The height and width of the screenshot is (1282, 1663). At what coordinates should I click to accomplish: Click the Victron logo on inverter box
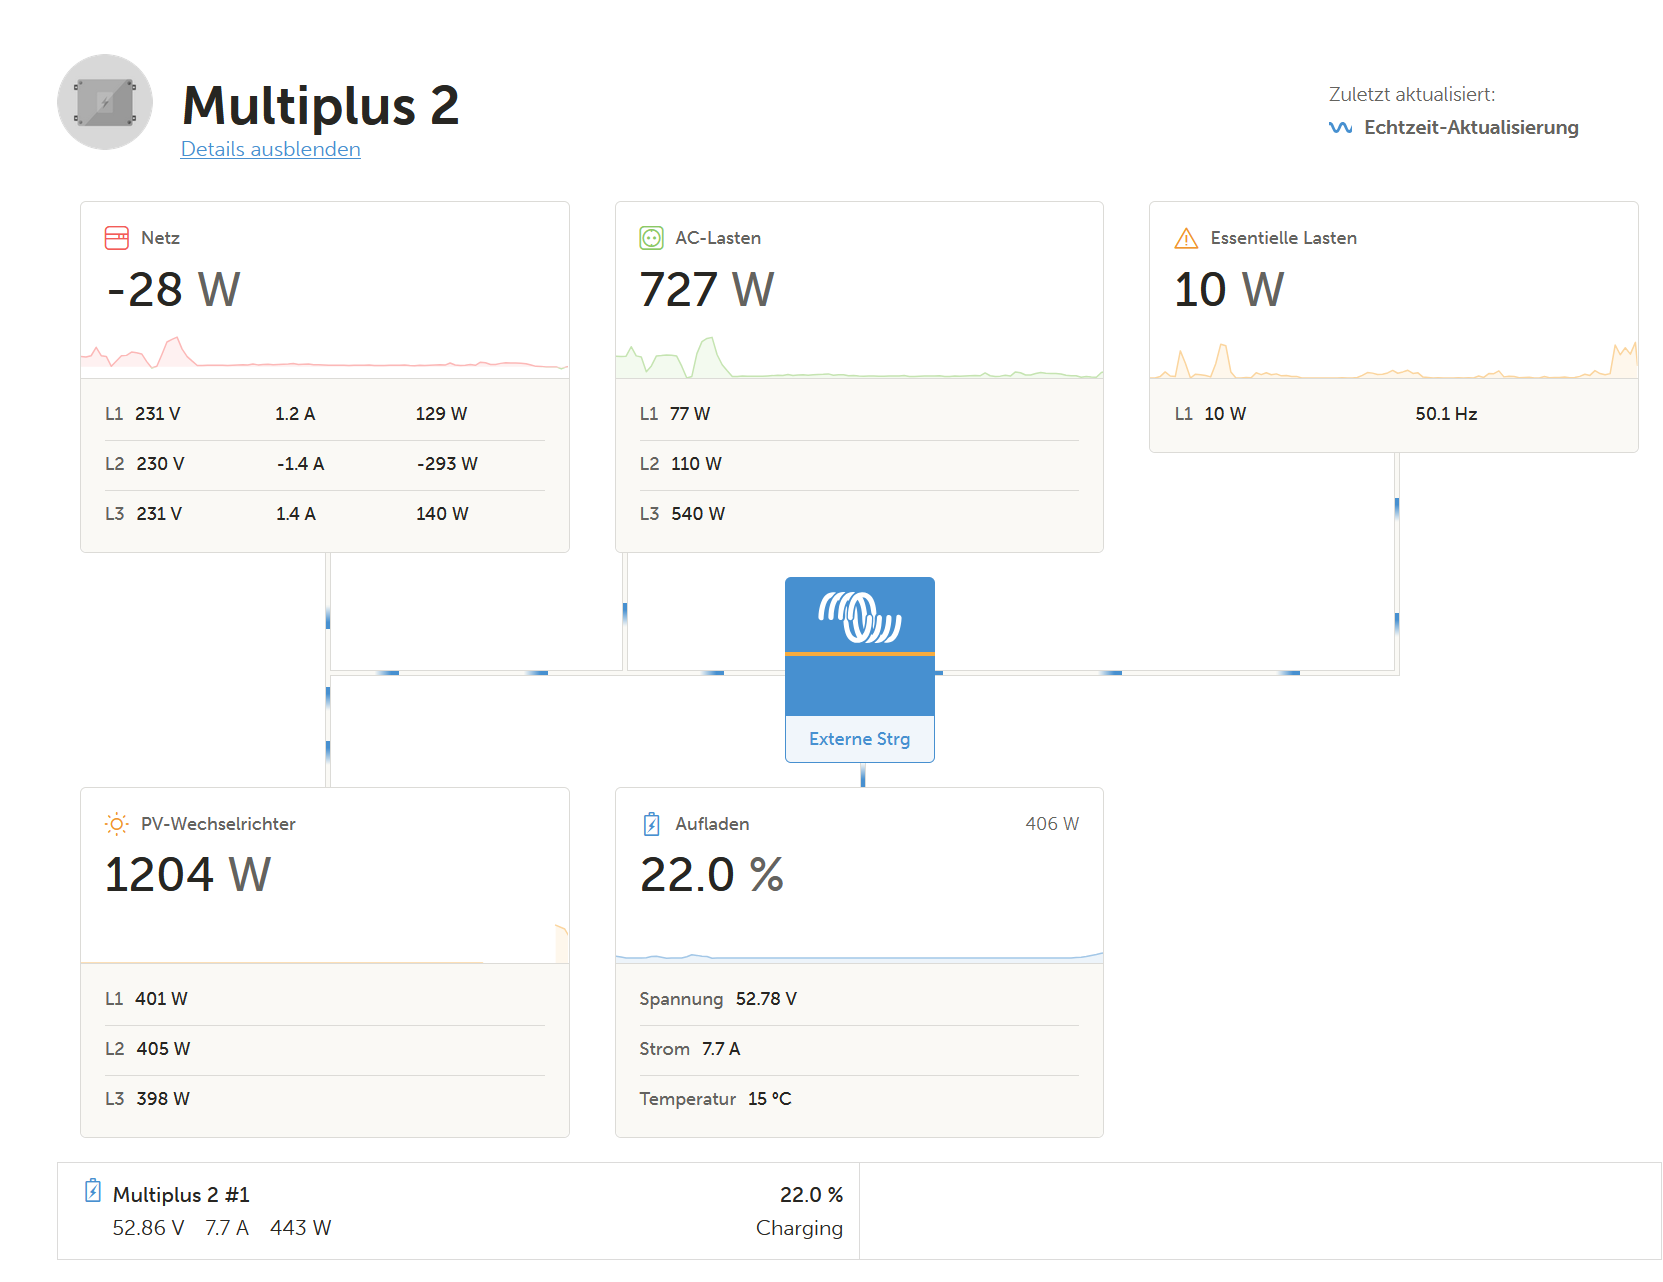860,616
